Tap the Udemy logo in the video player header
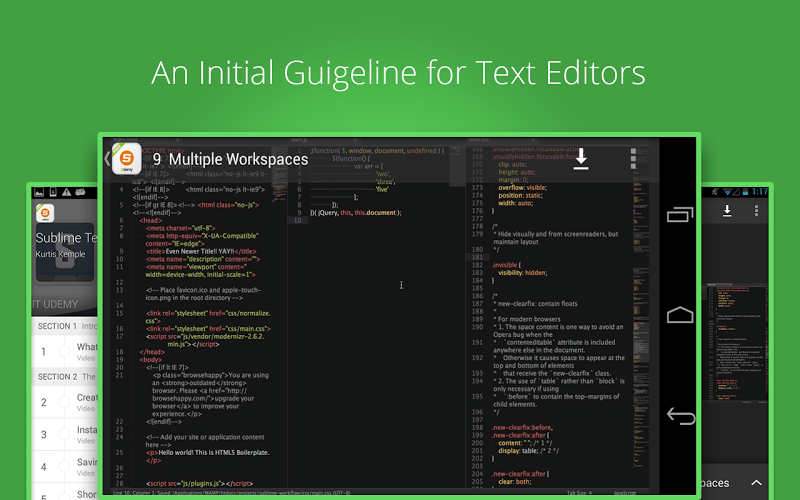This screenshot has height=500, width=800. click(127, 159)
